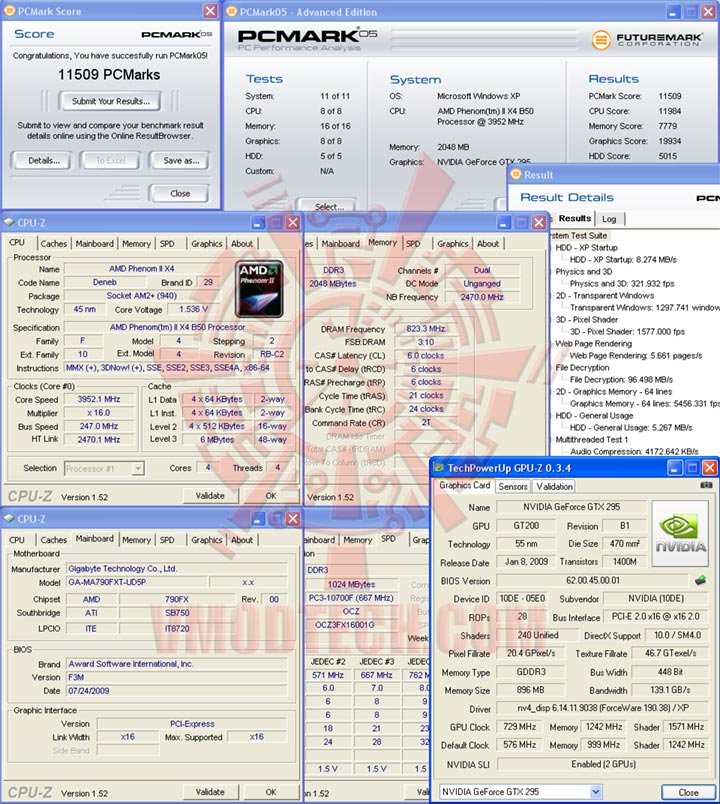Click the BIOS date 07/24/2009
The width and height of the screenshot is (720, 804).
pyautogui.click(x=177, y=691)
